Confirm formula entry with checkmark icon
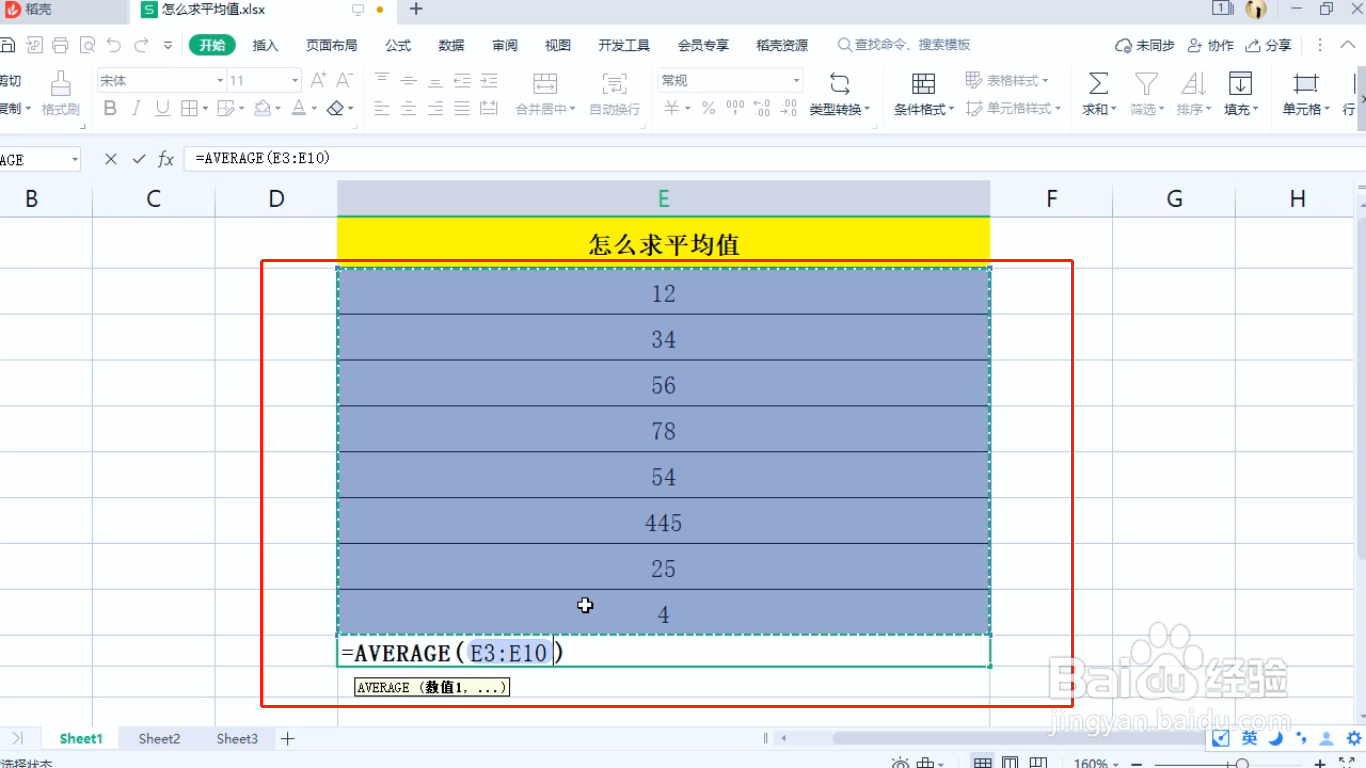This screenshot has height=768, width=1366. pos(139,159)
